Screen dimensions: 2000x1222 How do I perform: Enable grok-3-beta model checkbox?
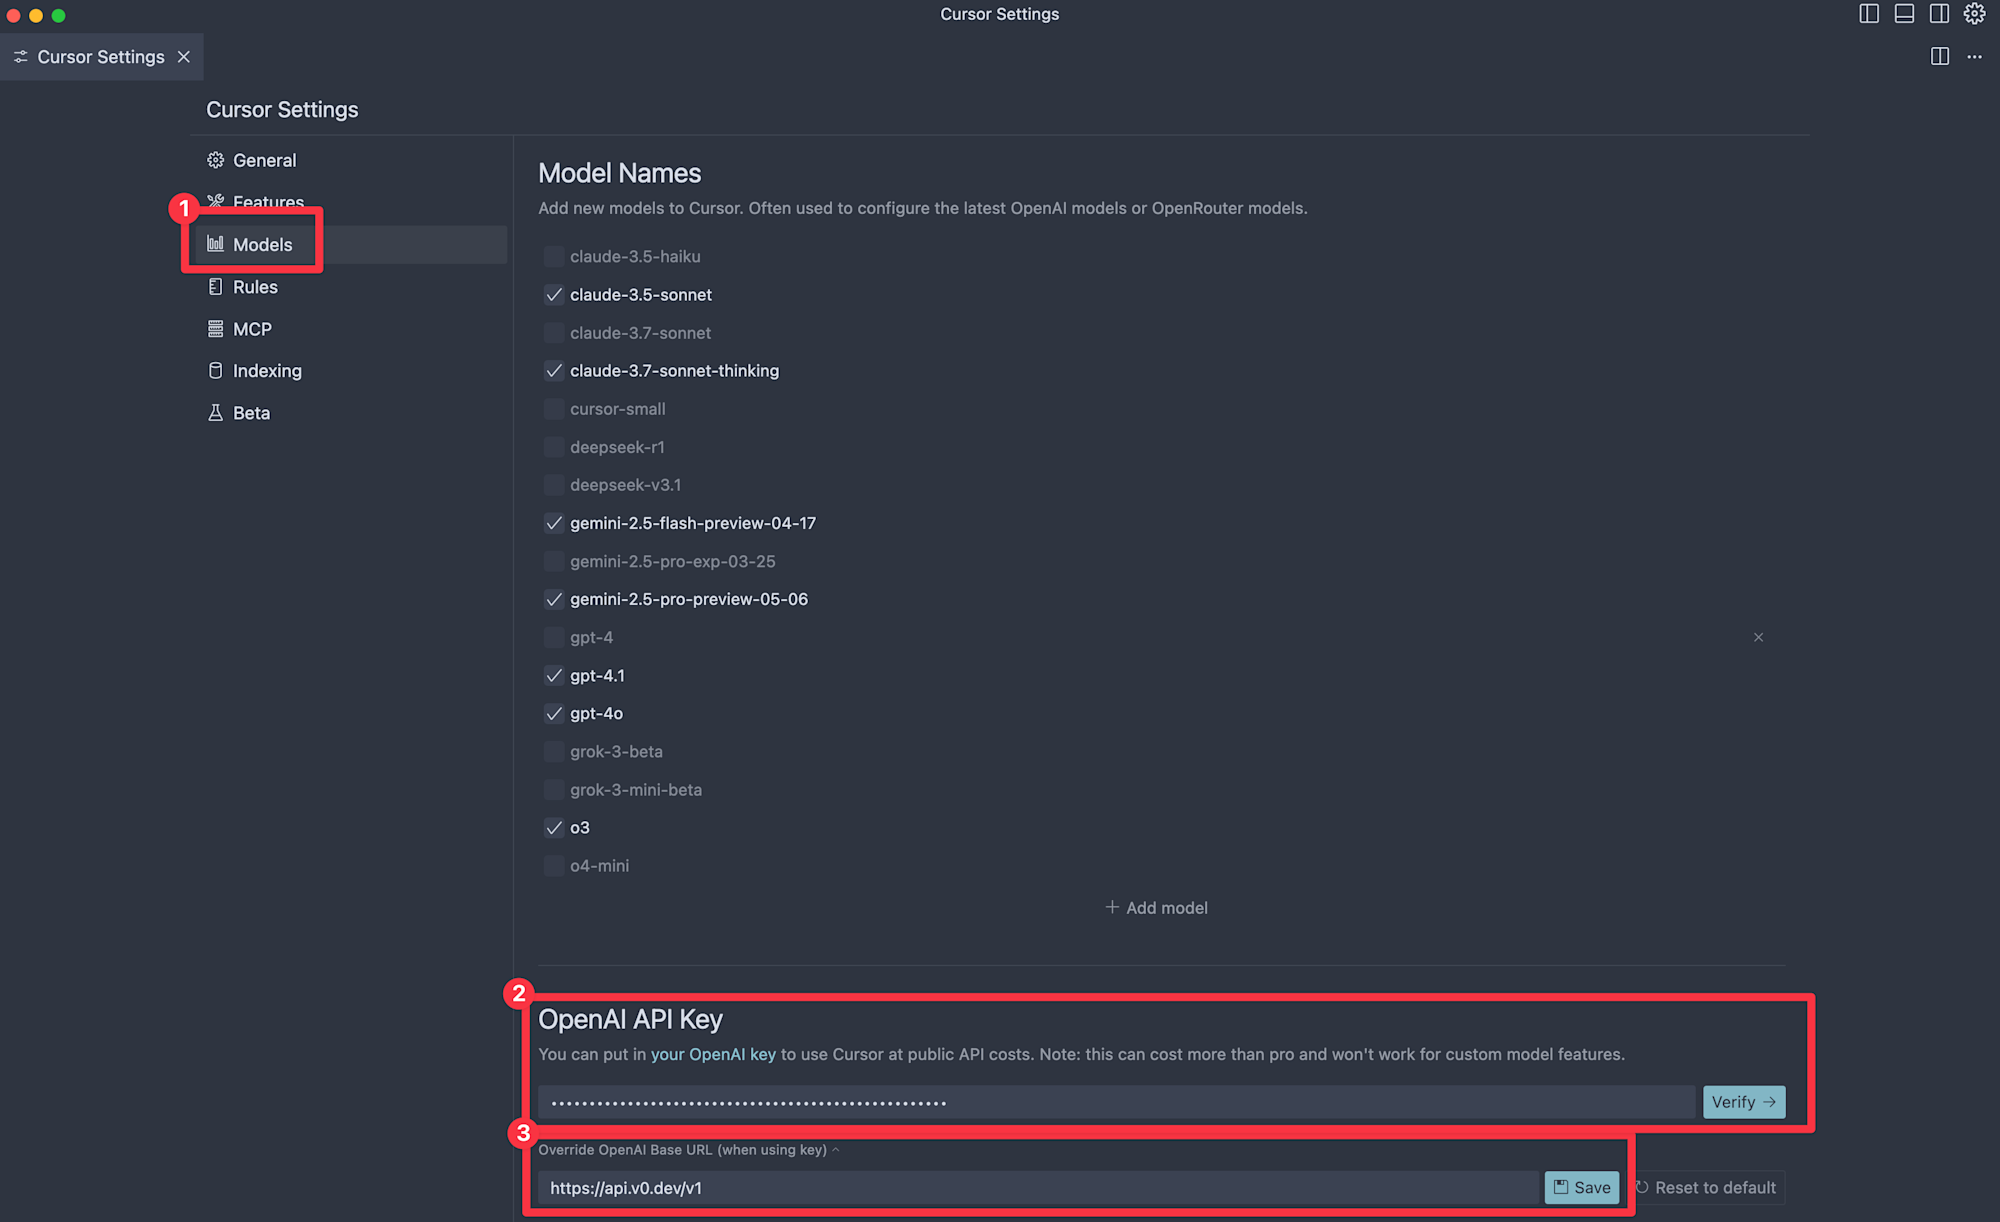tap(553, 751)
